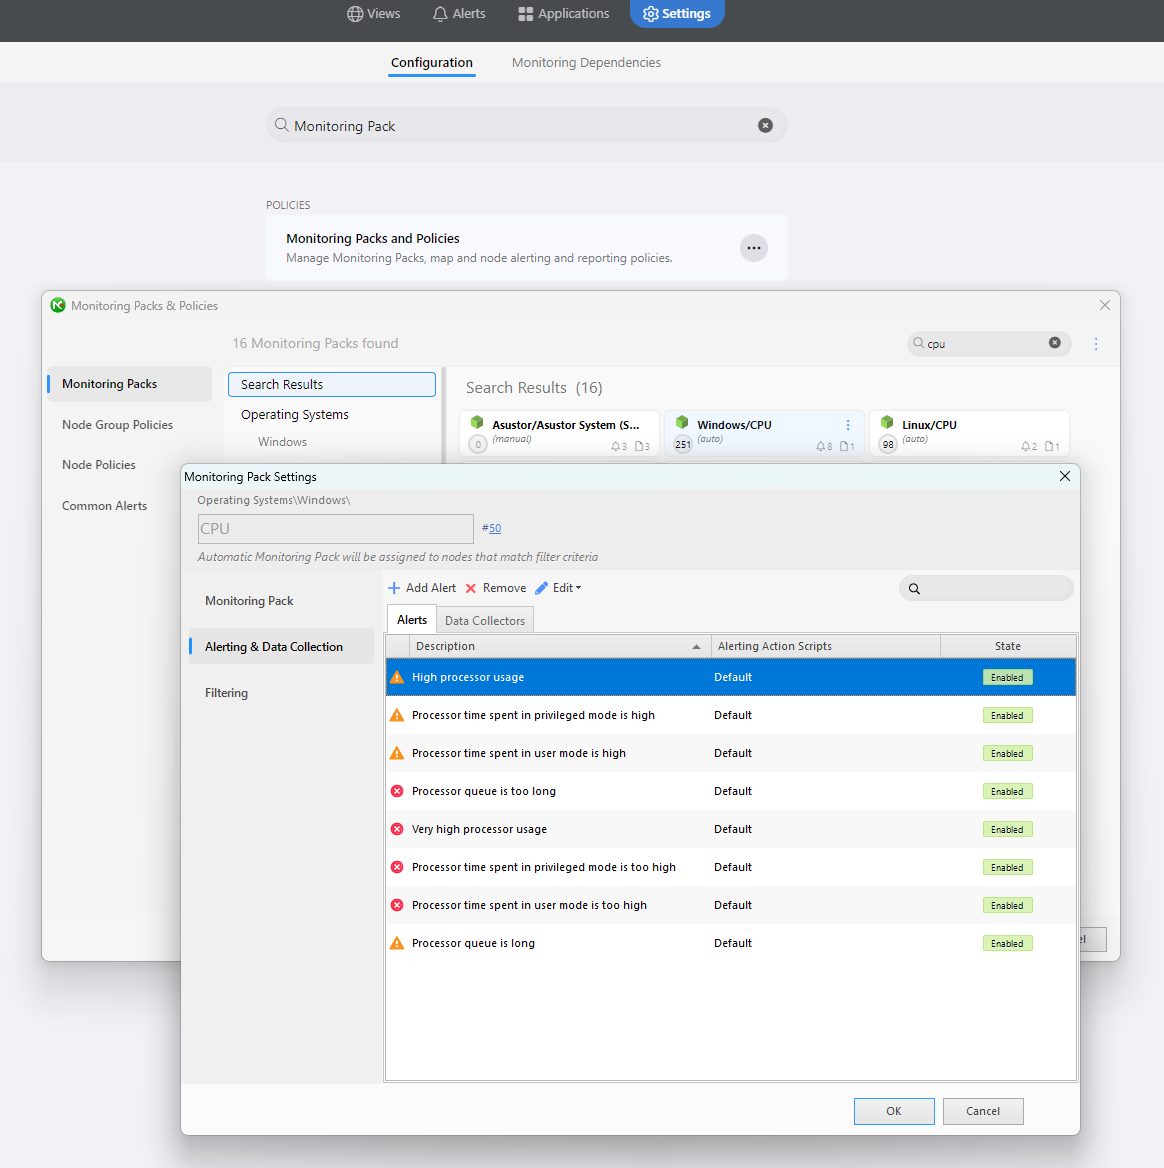Screen dimensions: 1164x1168
Task: Toggle Enabled state for Processor queue is too long
Action: (1007, 791)
